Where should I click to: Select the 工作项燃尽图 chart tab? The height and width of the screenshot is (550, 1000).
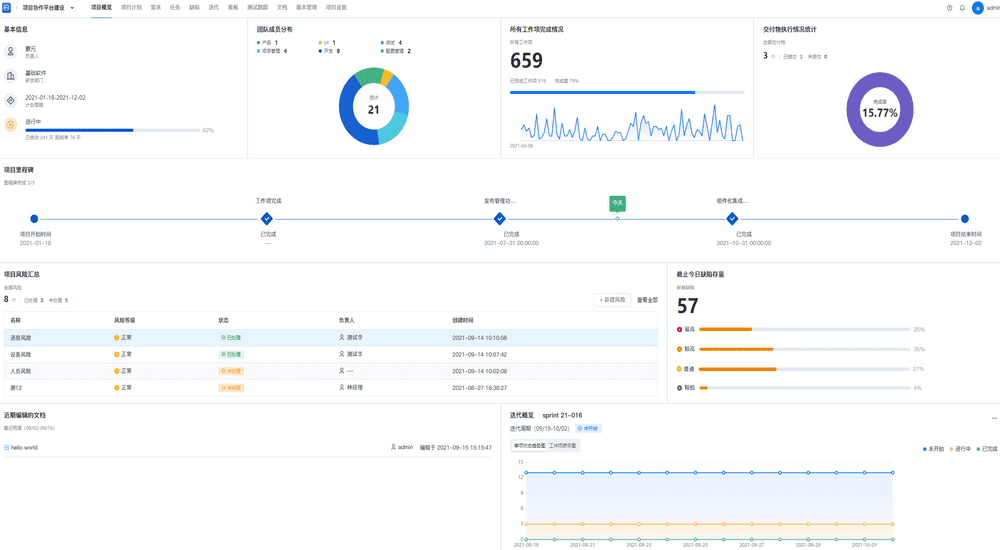[562, 446]
